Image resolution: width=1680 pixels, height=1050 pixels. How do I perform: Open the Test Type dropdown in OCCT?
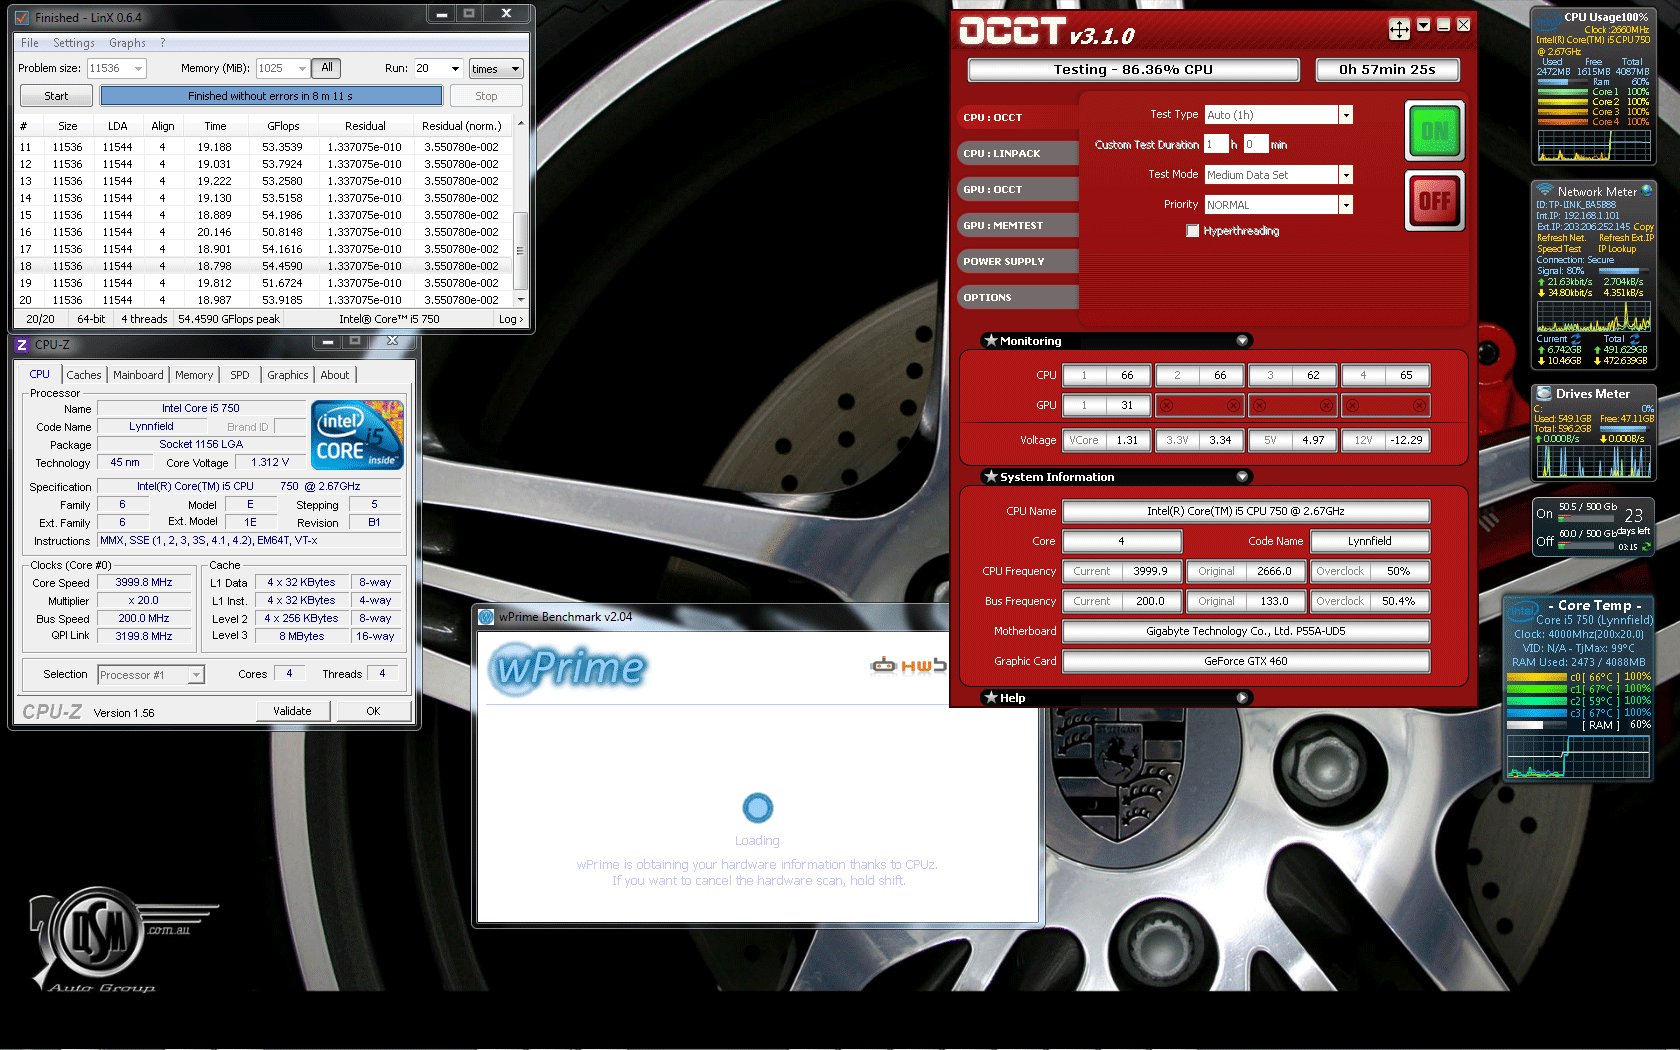pyautogui.click(x=1346, y=115)
